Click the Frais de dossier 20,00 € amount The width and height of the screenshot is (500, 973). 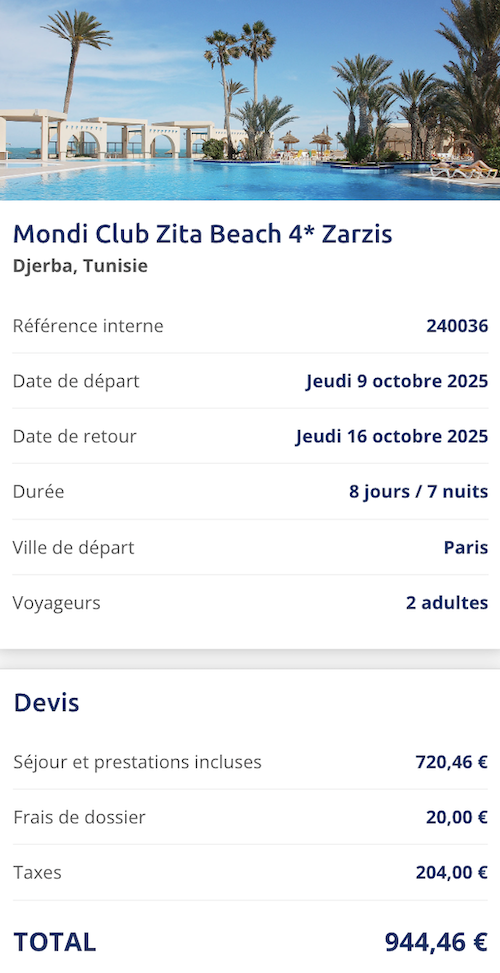(x=457, y=817)
